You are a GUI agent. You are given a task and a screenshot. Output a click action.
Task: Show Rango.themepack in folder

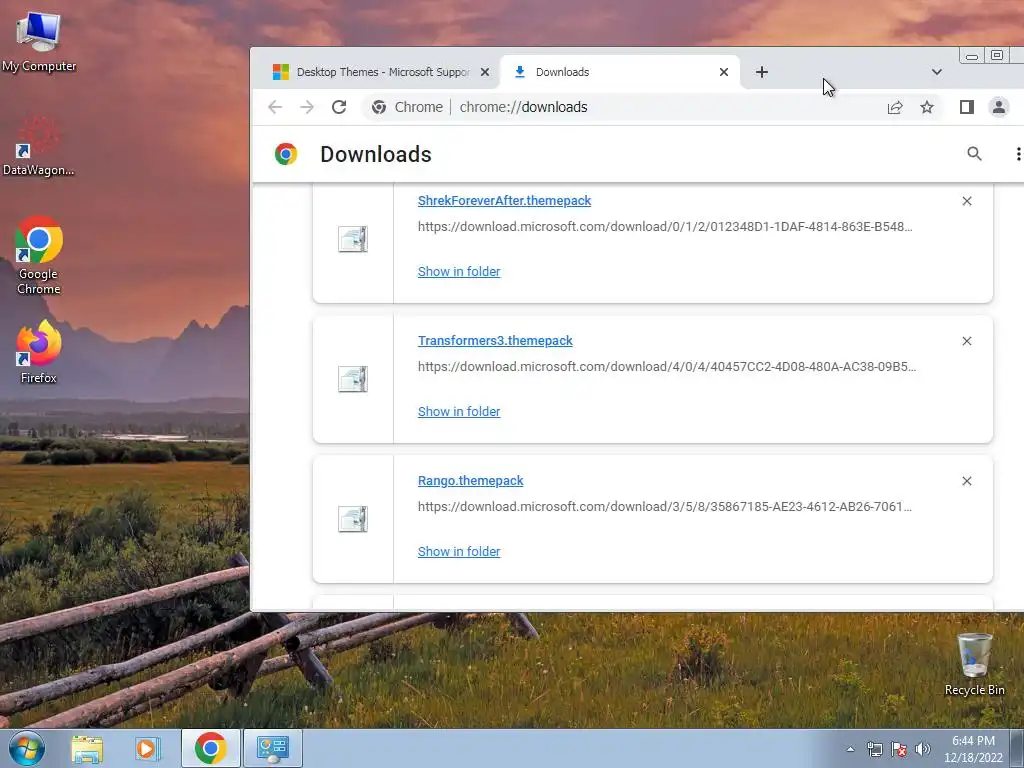click(458, 552)
